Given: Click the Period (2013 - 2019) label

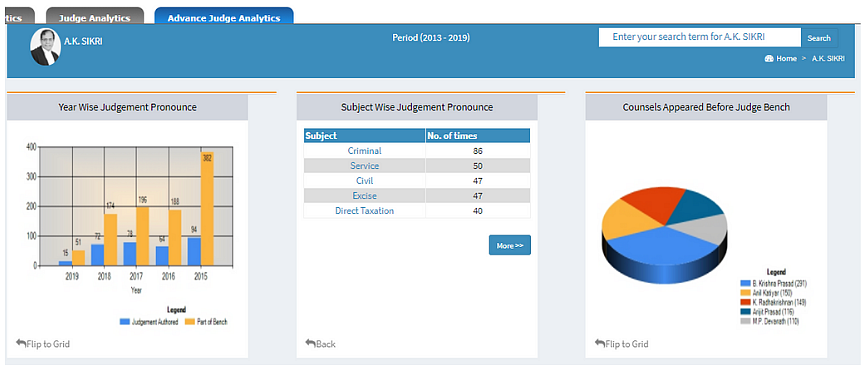Looking at the screenshot, I should click(431, 38).
